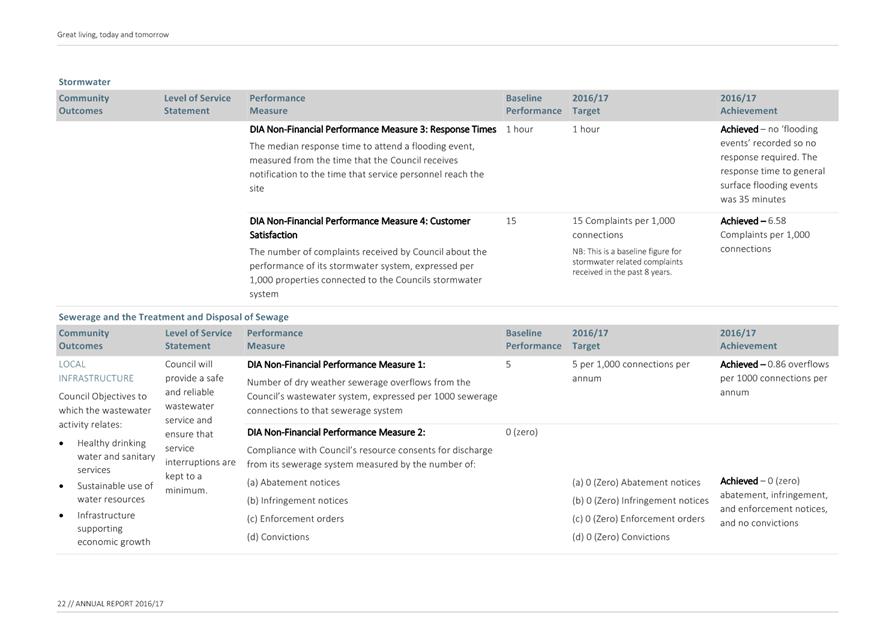The width and height of the screenshot is (895, 638).
Task: Click the '1 hour' 2016/17 target value
Action: pos(586,130)
